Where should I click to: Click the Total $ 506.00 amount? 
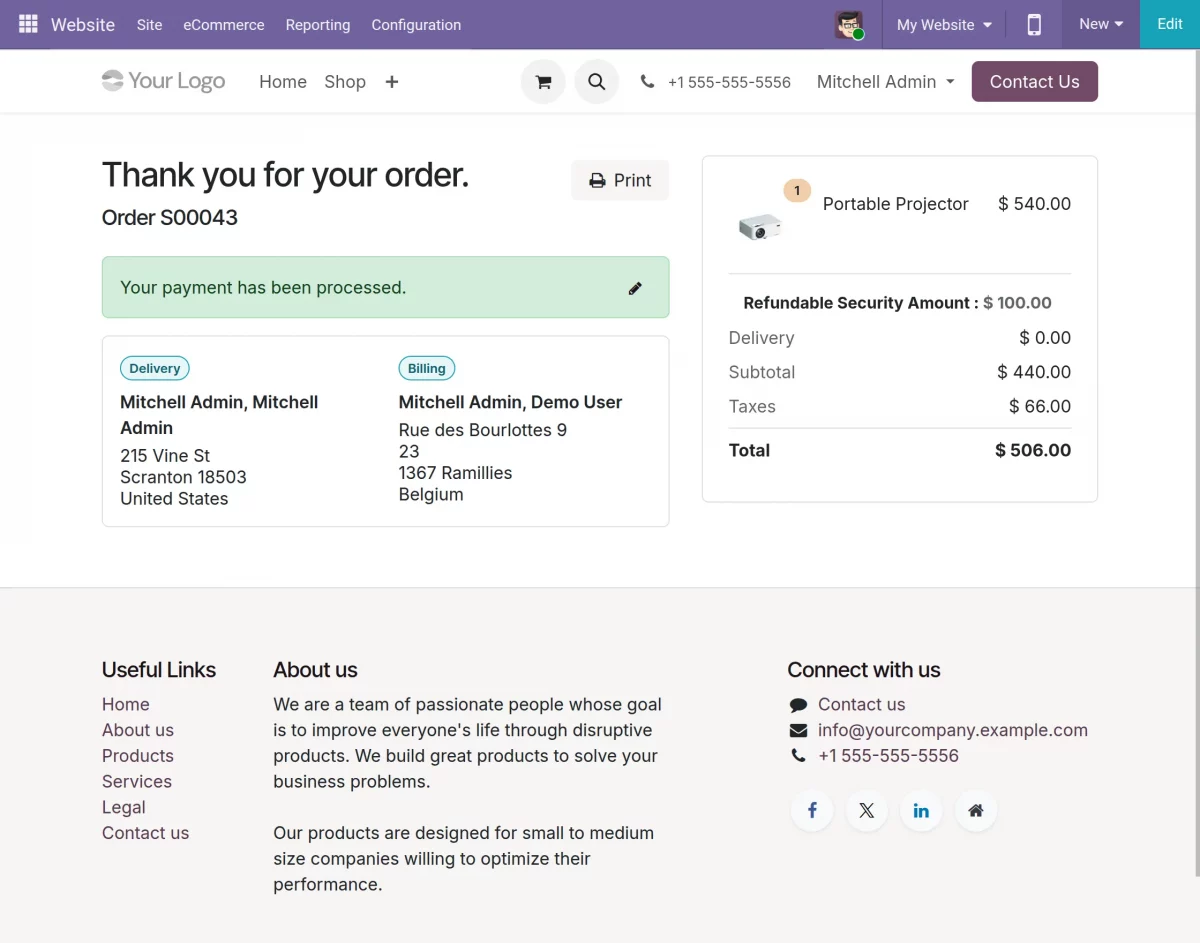[x=1033, y=450]
